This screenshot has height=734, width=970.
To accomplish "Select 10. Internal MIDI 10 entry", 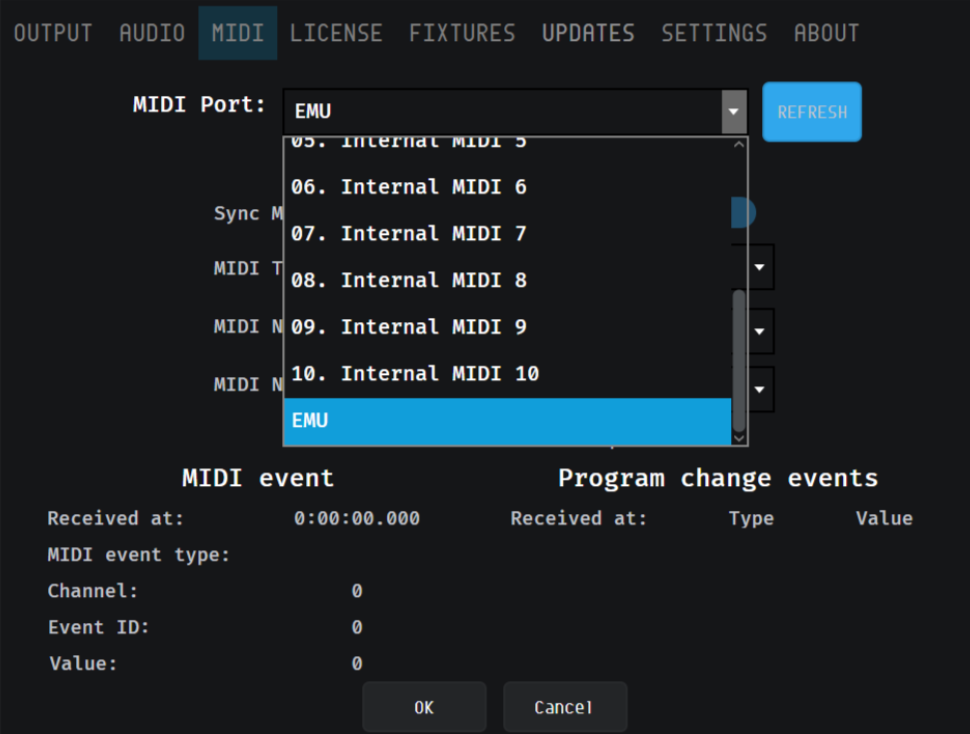I will click(x=507, y=373).
